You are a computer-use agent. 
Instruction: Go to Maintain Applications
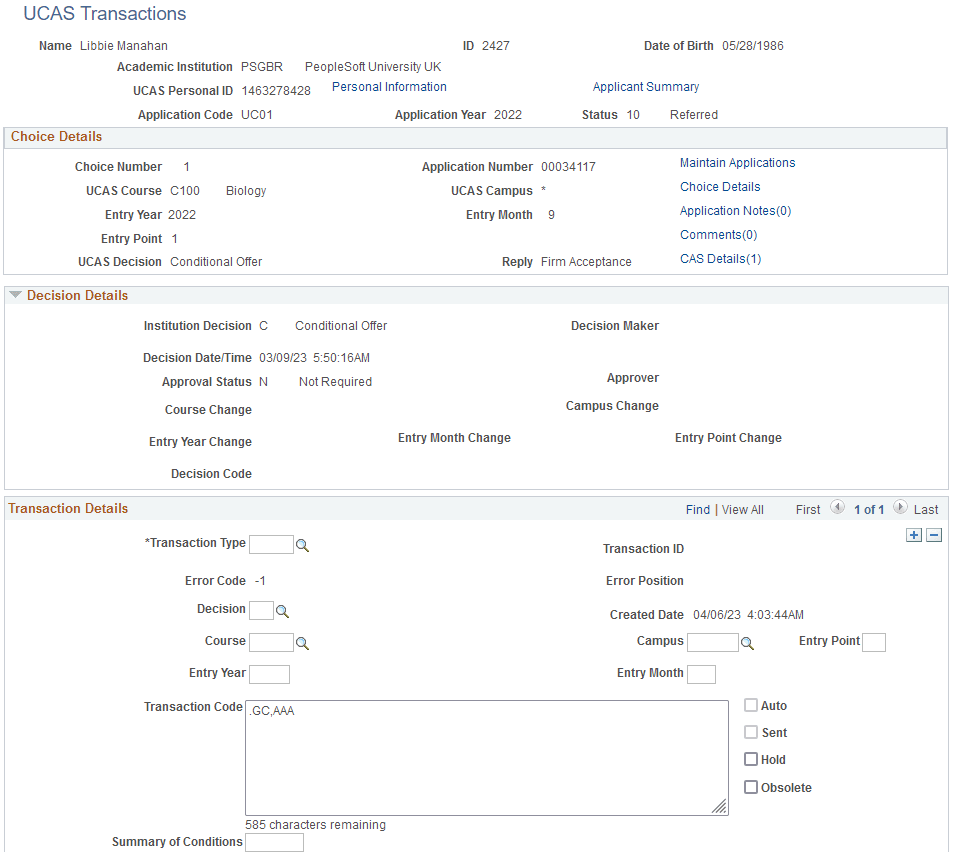(737, 162)
